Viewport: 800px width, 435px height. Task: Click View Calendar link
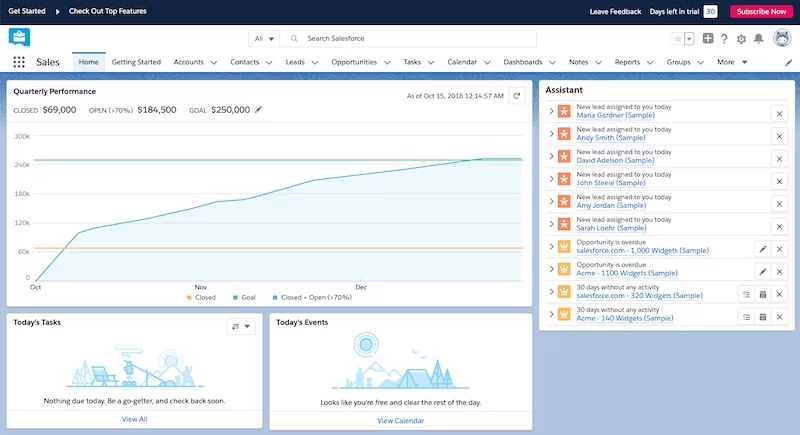tap(401, 421)
